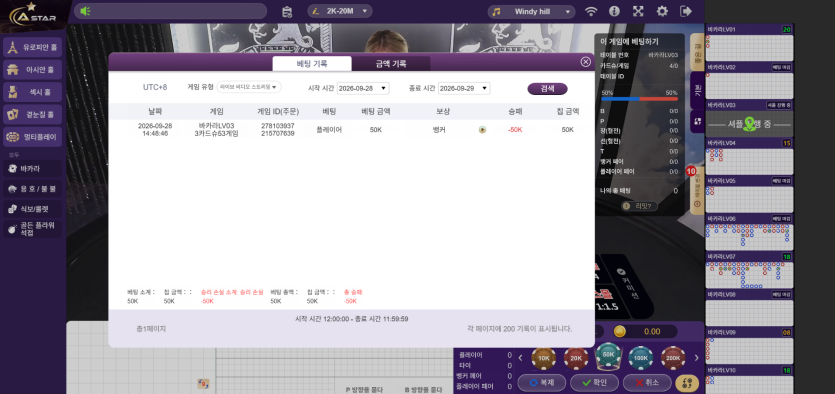The height and width of the screenshot is (394, 835).
Task: Open the settings gear icon
Action: pyautogui.click(x=662, y=11)
